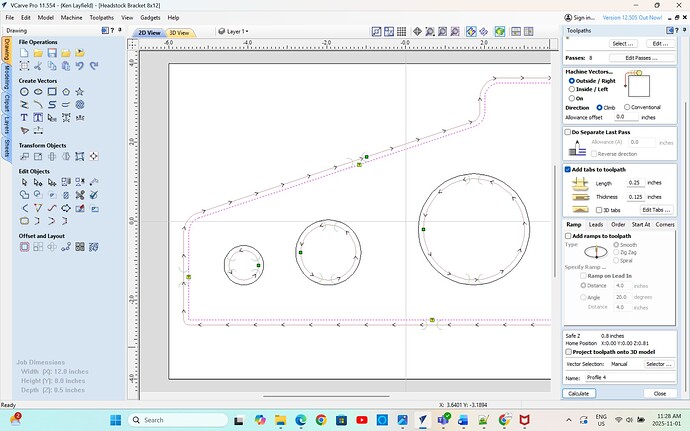The width and height of the screenshot is (690, 431).
Task: Select the Draw Polyline tool
Action: click(x=24, y=105)
